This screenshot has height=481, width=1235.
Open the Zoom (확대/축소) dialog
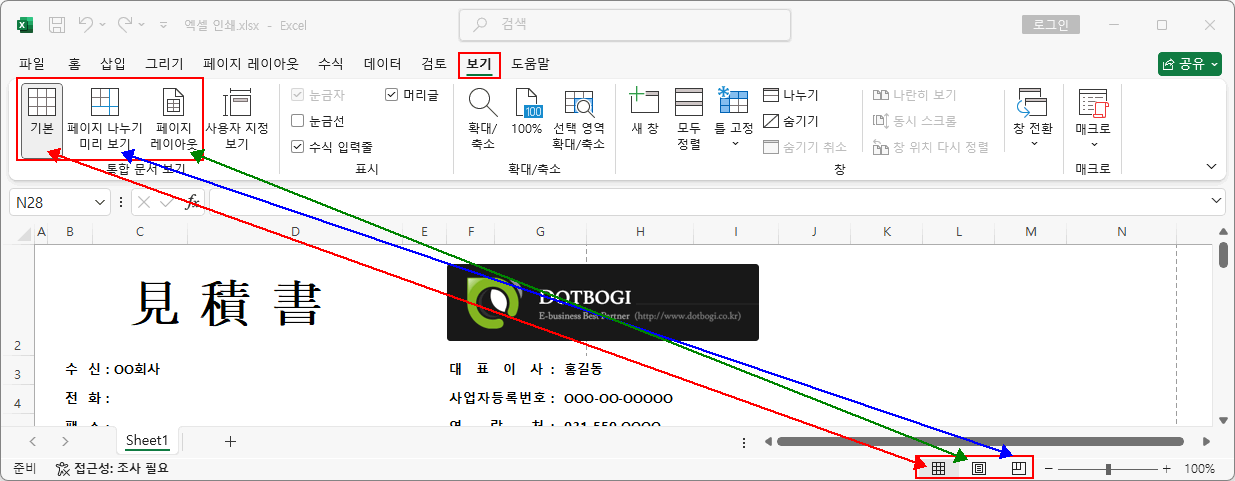pyautogui.click(x=483, y=119)
